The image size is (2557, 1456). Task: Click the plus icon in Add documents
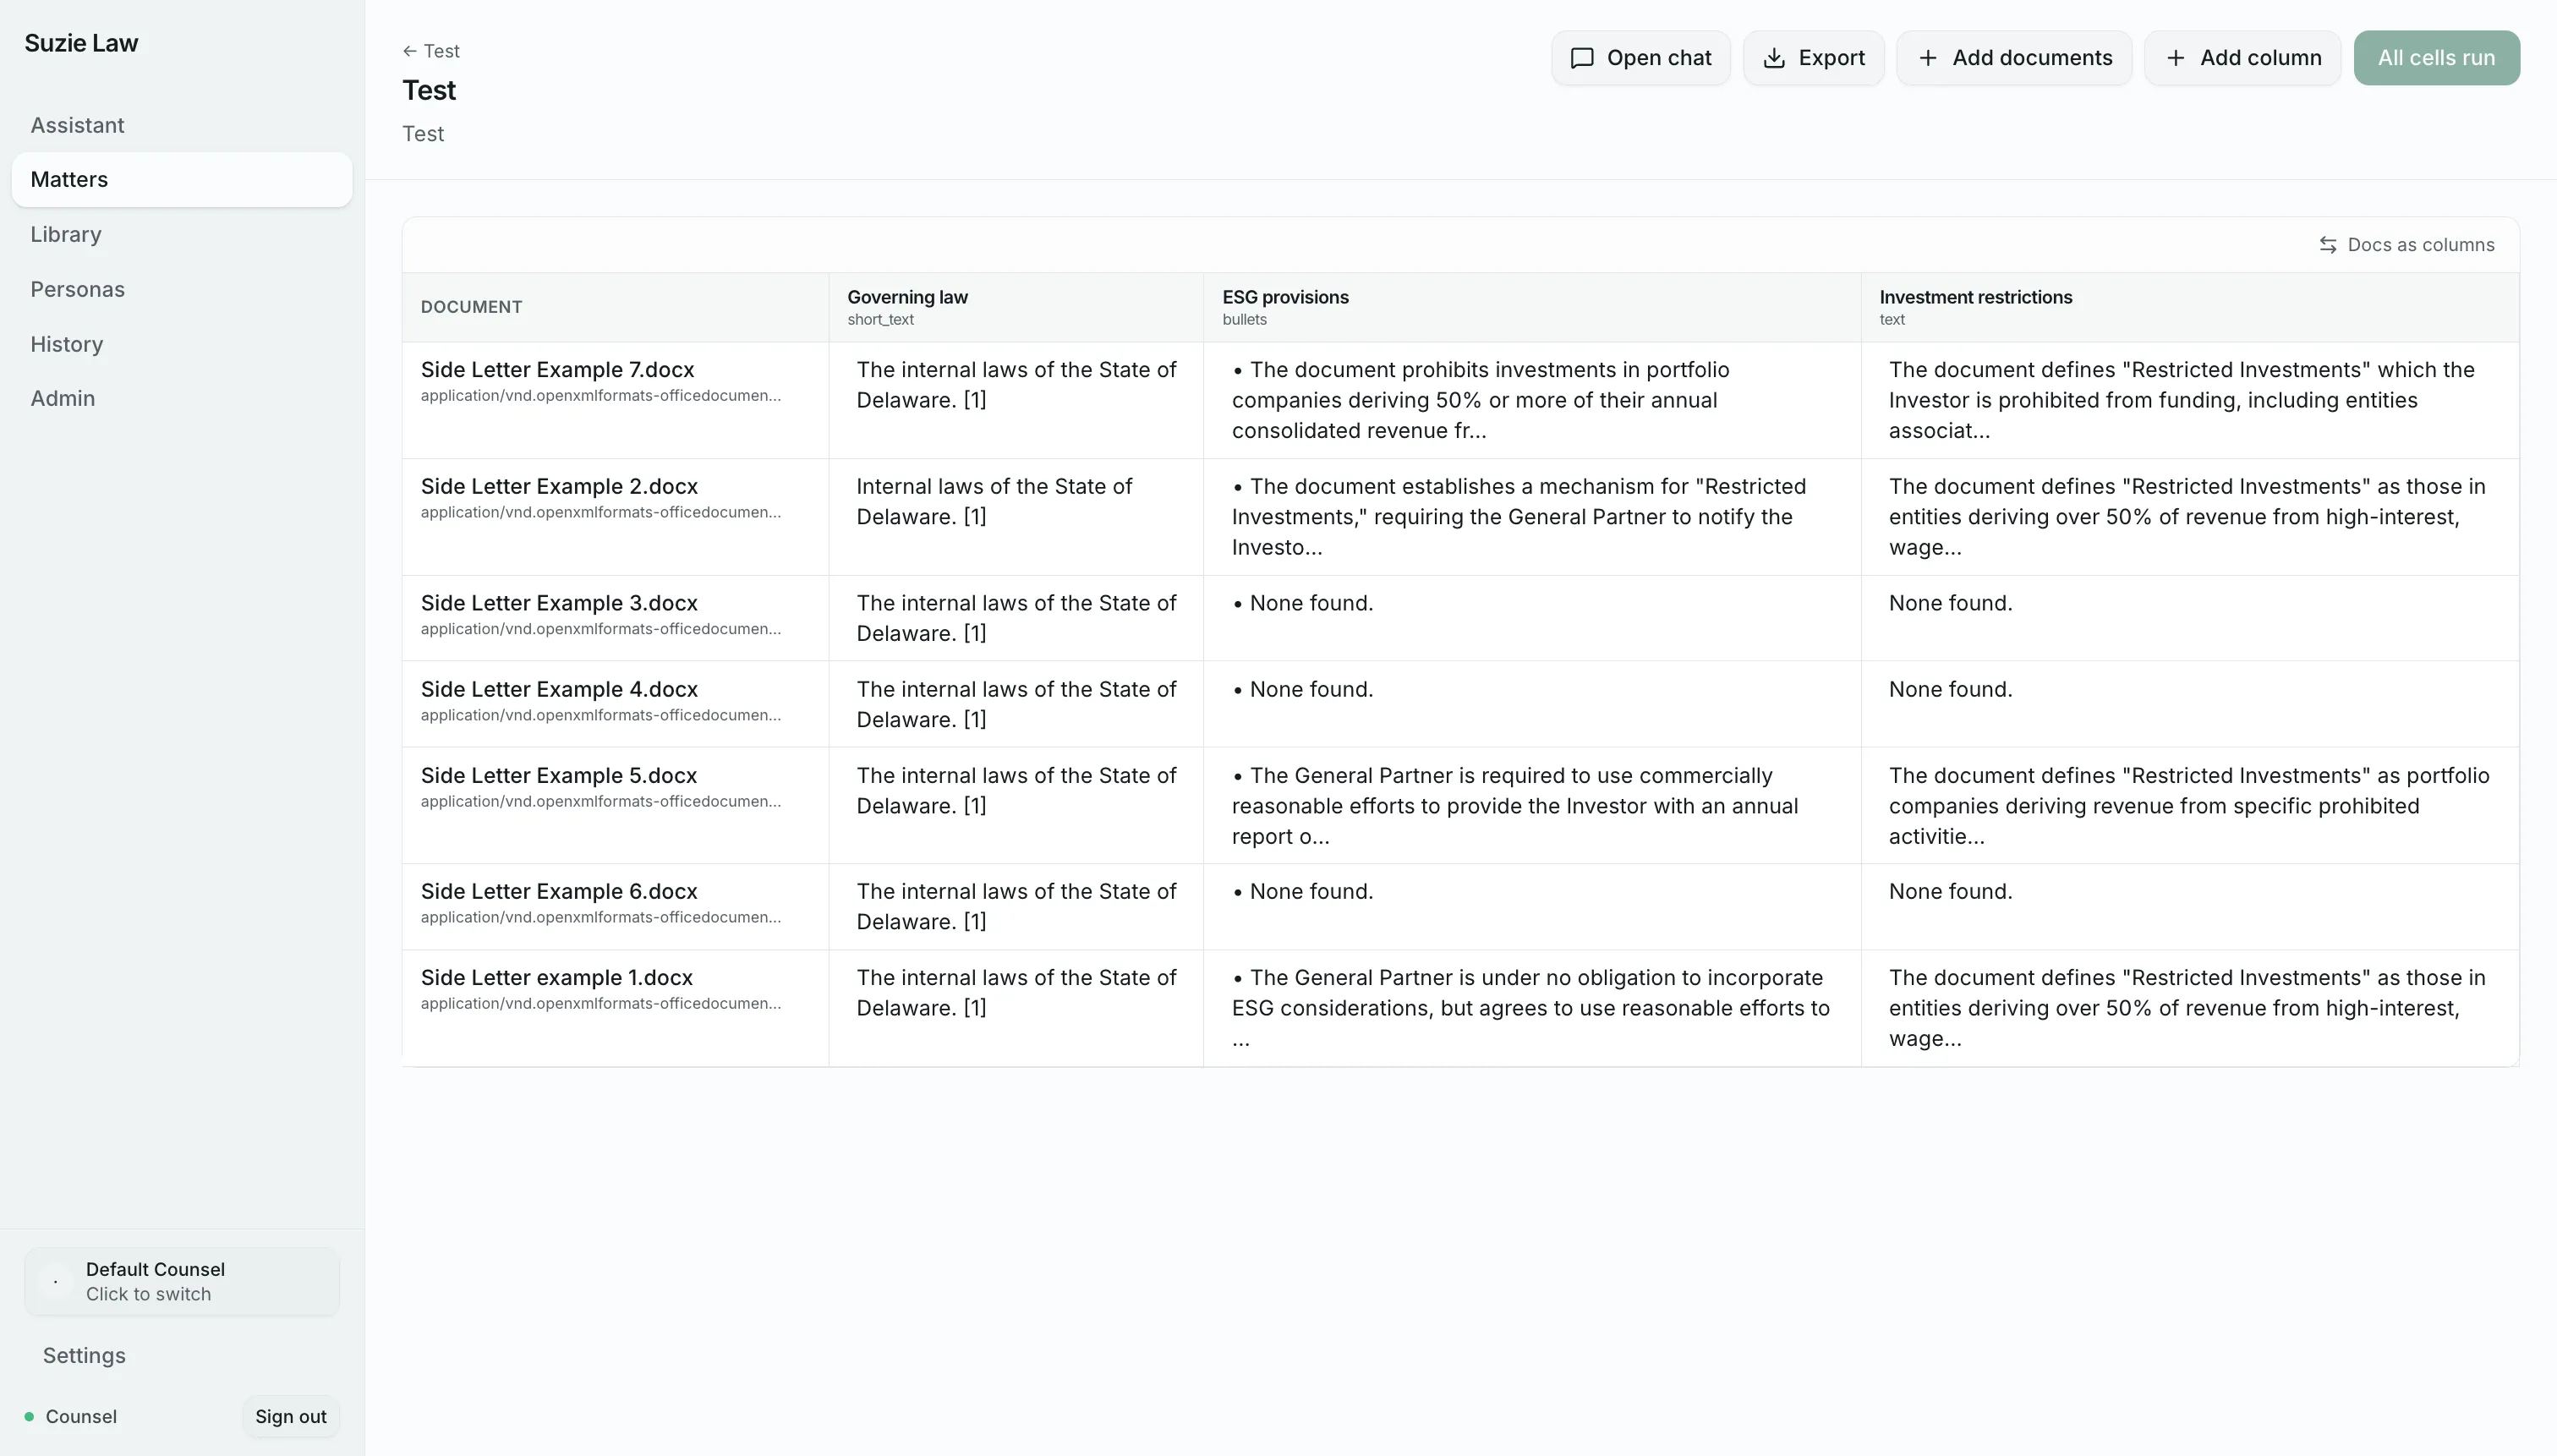1927,58
